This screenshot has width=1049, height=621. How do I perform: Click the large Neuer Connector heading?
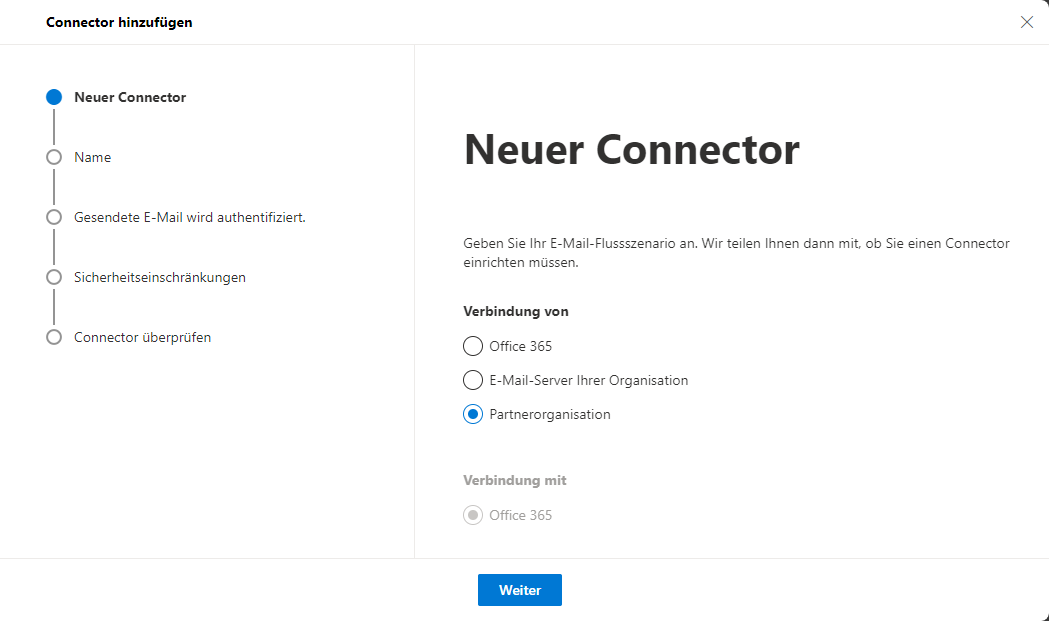point(632,149)
